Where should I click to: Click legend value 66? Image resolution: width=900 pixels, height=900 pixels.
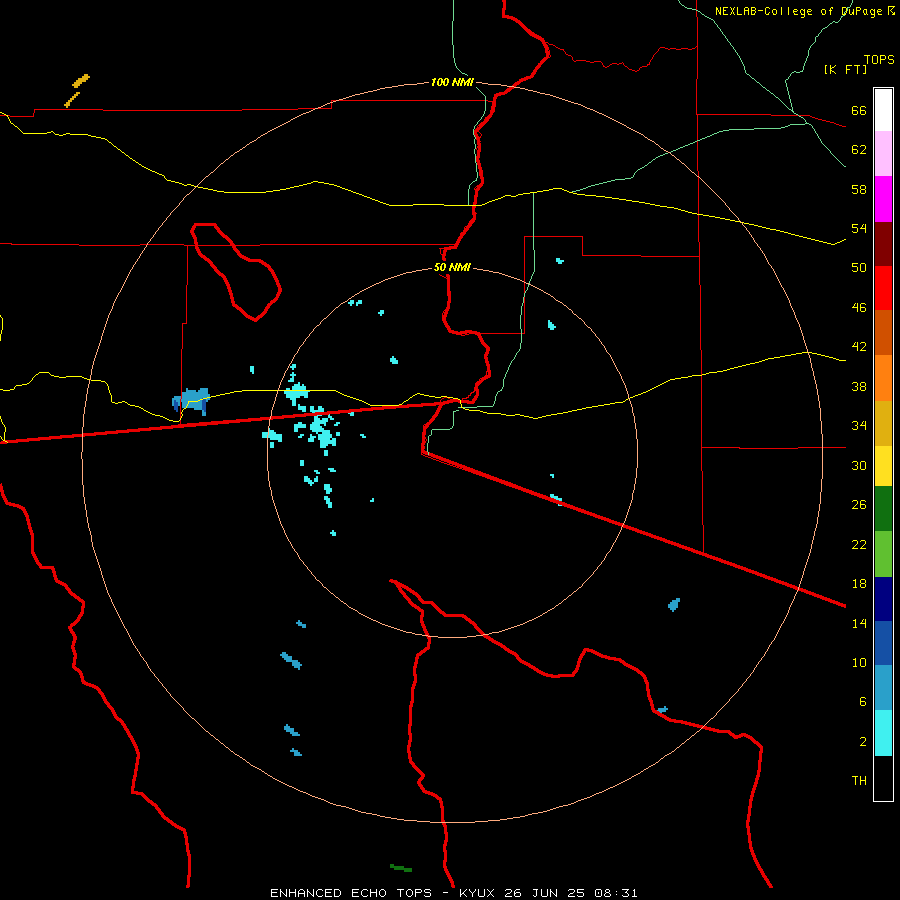859,110
